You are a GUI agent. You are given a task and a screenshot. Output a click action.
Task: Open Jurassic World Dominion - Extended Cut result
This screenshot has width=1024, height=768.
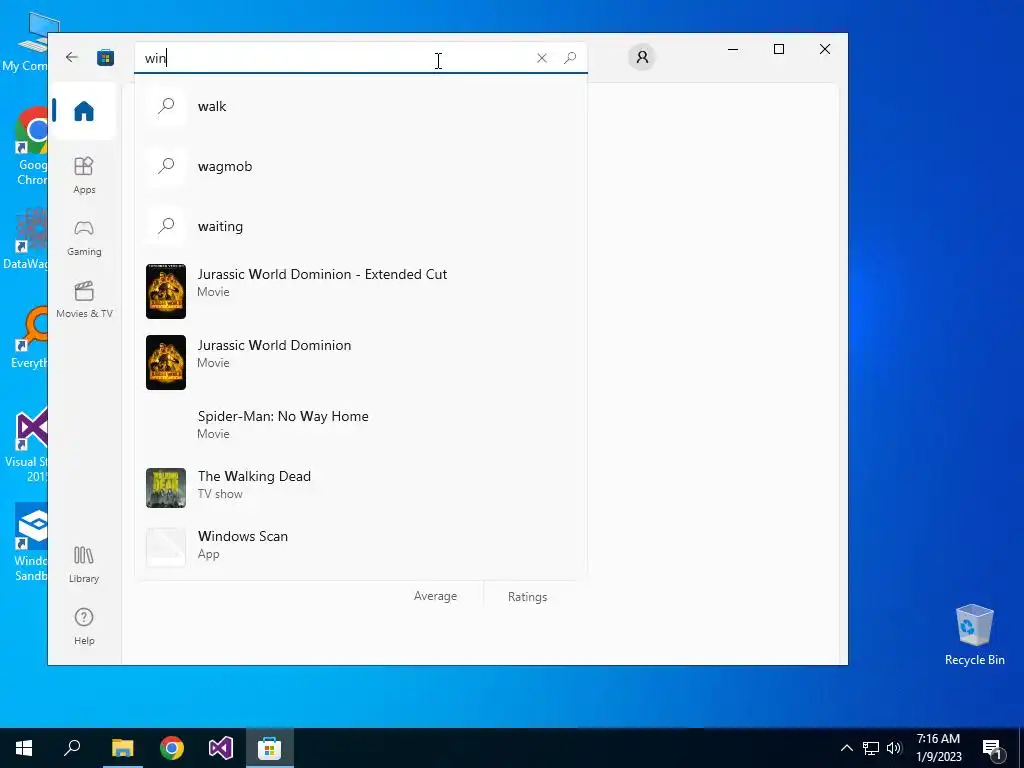coord(360,291)
